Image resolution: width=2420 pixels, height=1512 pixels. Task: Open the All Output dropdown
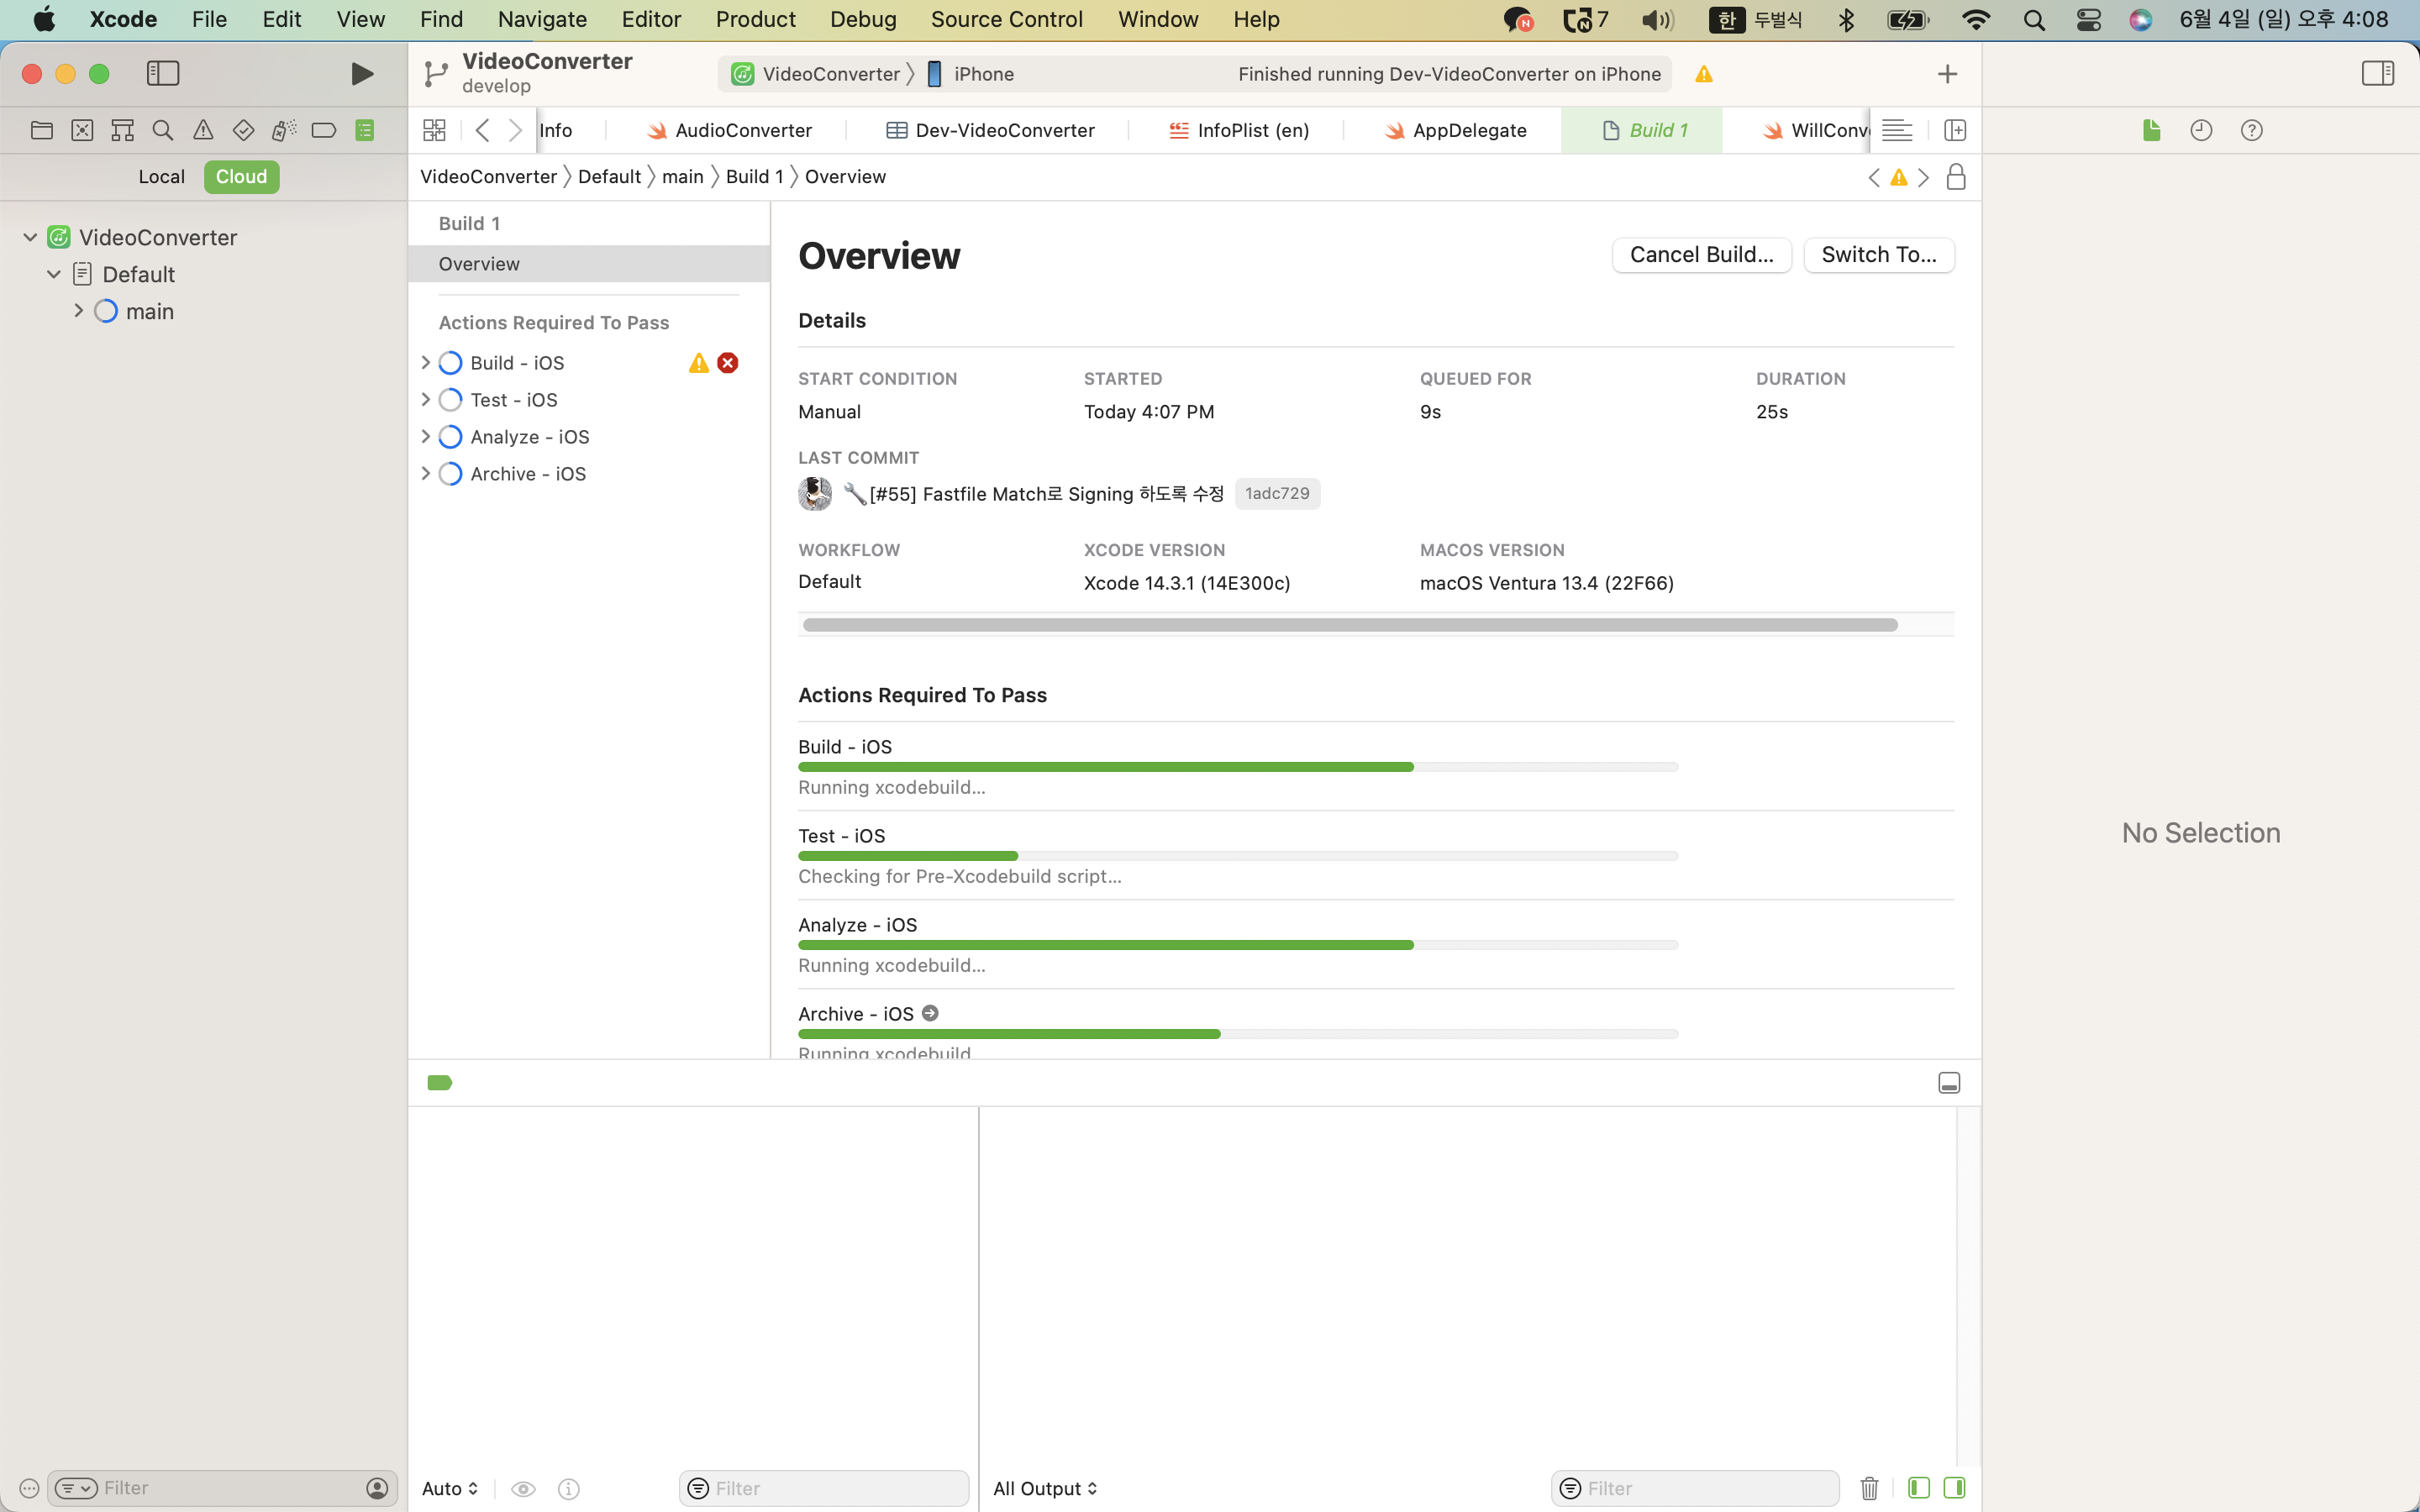[x=1045, y=1488]
